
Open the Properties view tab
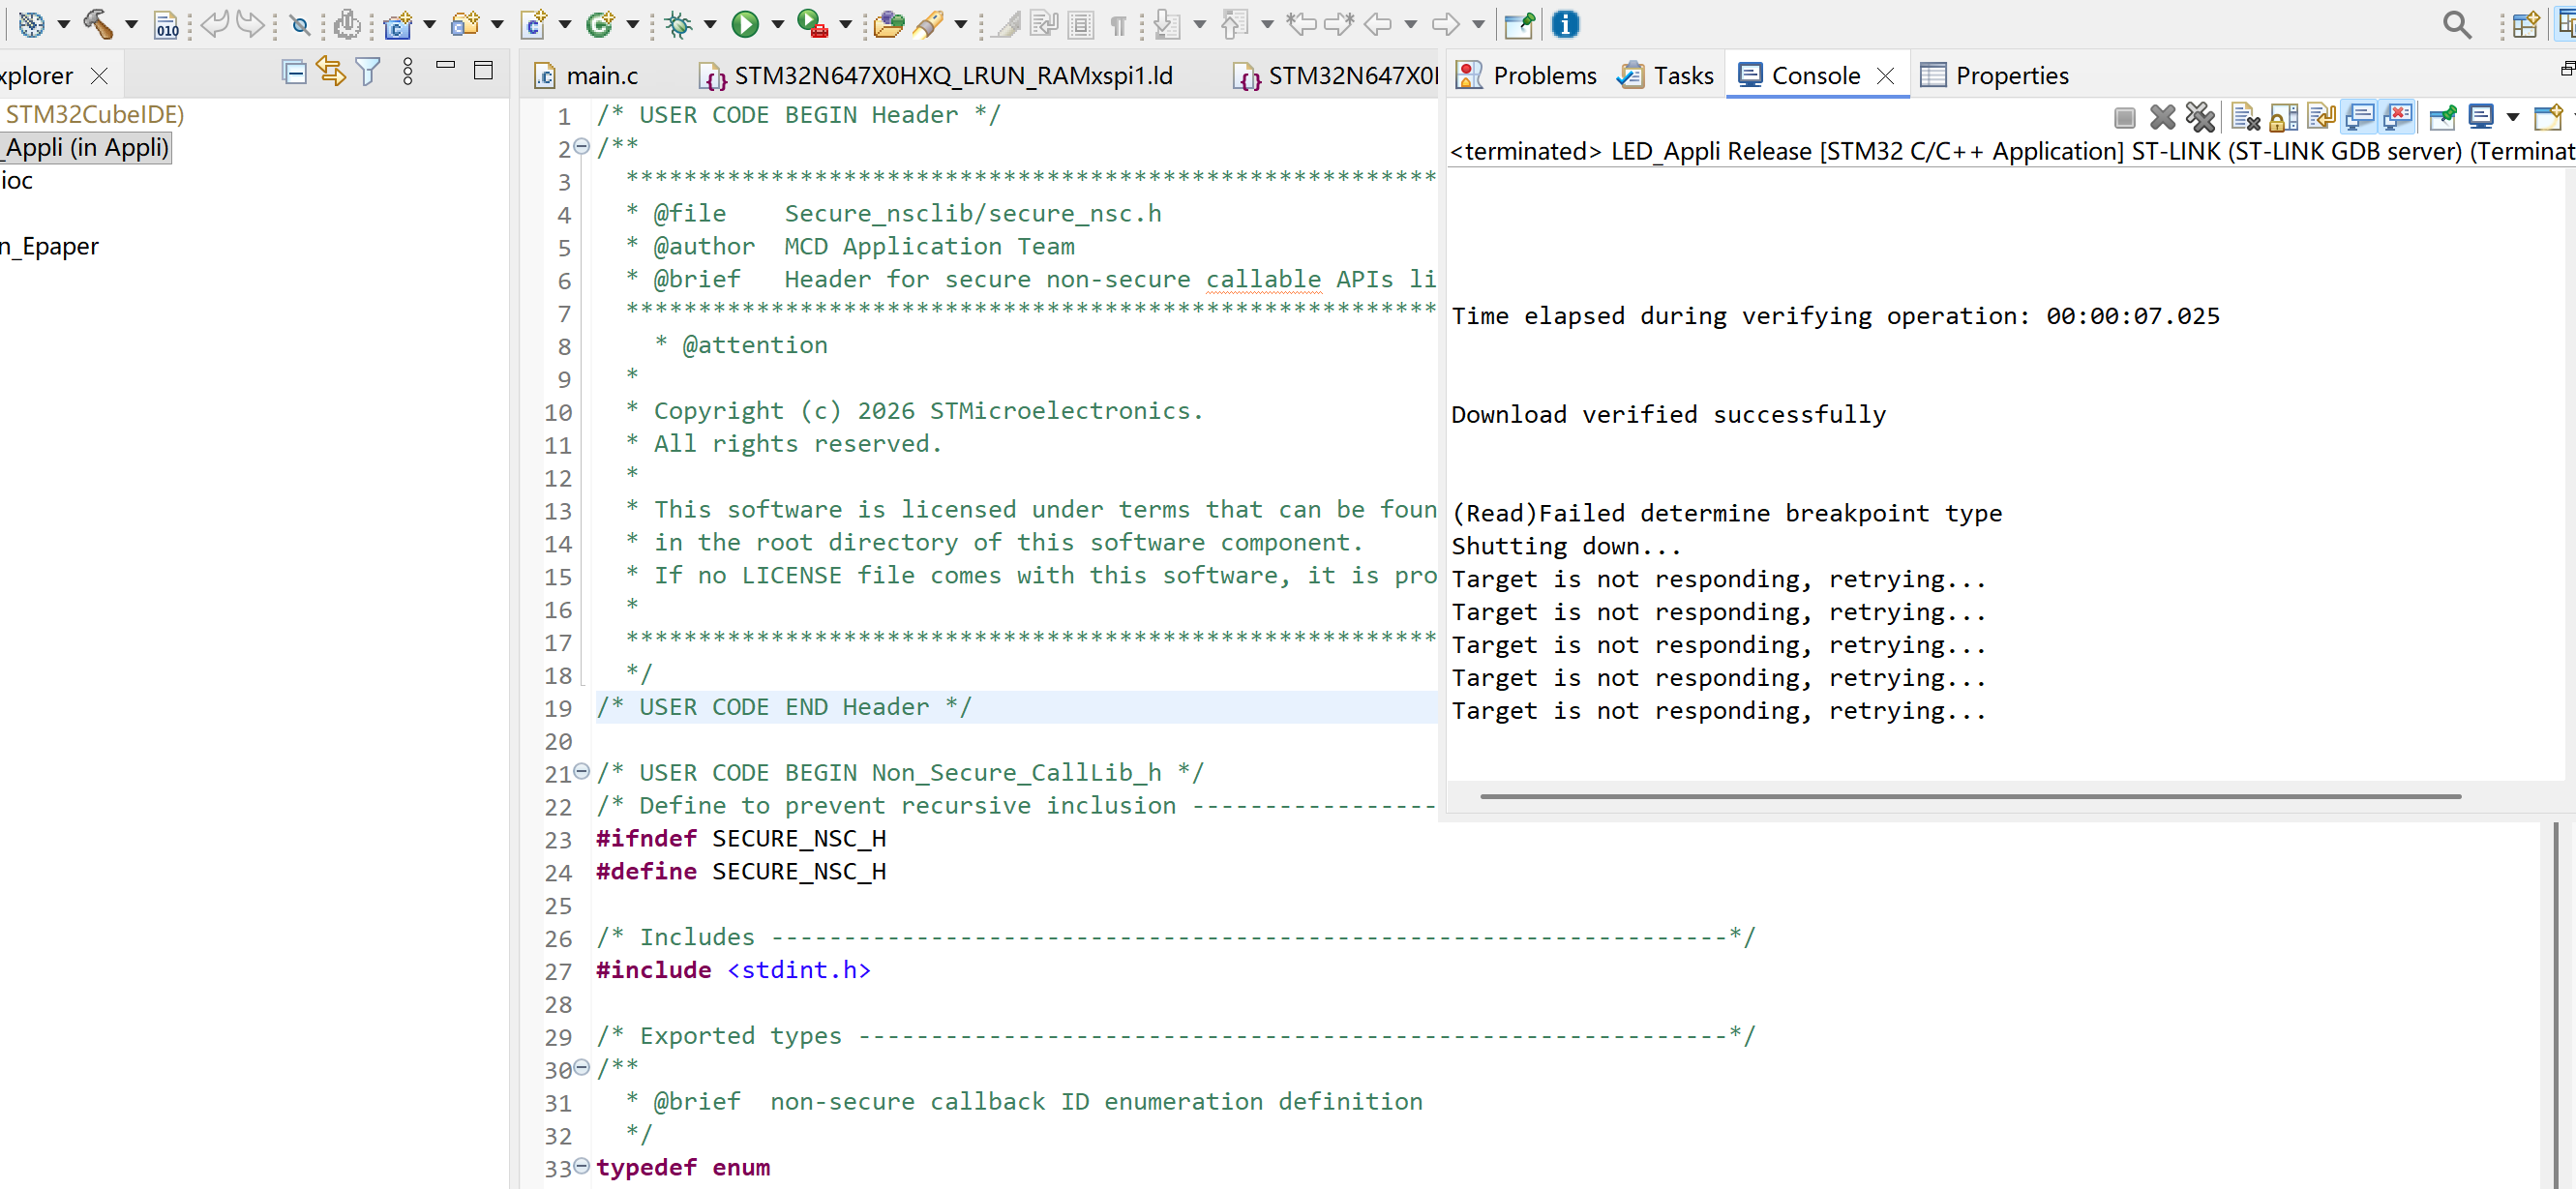[x=1994, y=76]
